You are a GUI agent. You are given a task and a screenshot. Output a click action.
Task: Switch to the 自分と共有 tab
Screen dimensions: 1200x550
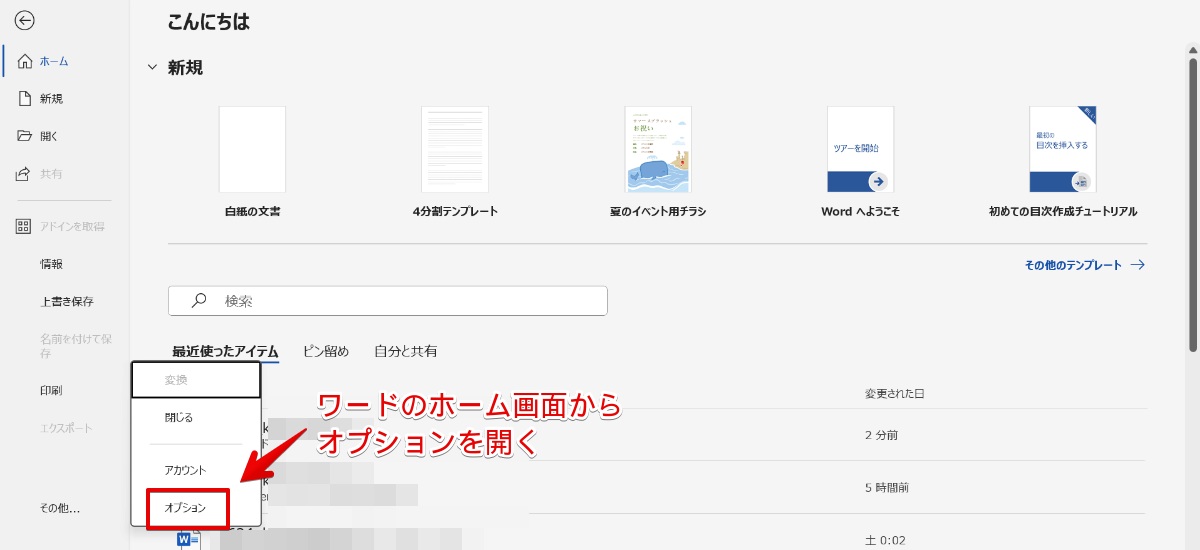405,351
